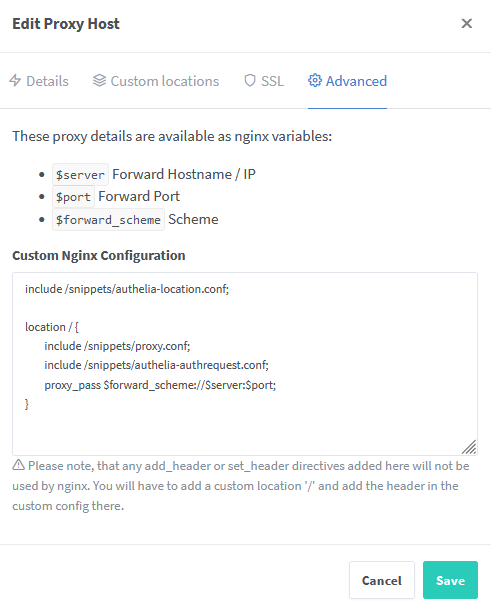Click the $port variable code tag
Screen dimensions: 491x611
point(73,197)
